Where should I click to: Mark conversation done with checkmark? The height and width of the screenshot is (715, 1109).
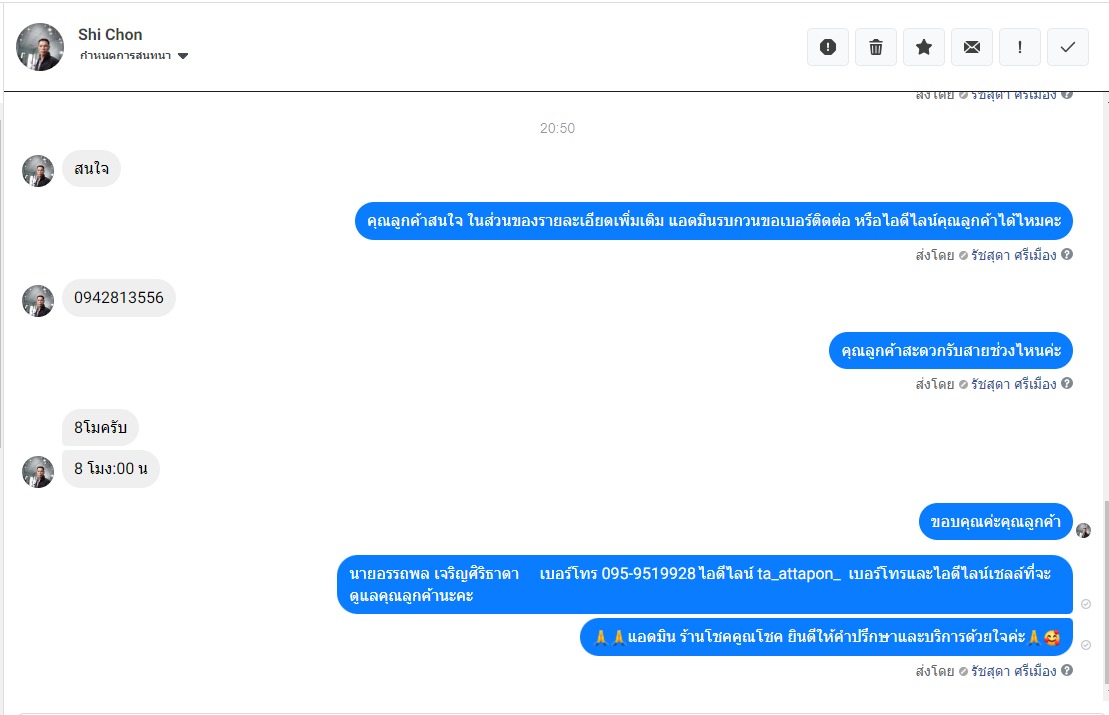pyautogui.click(x=1067, y=47)
